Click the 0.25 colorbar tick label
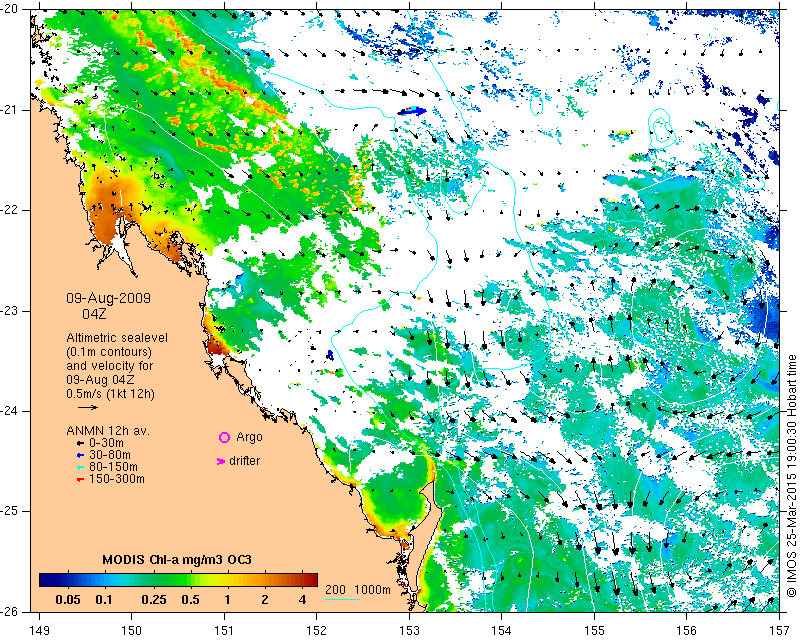Viewport: 800px width, 640px height. coord(154,600)
